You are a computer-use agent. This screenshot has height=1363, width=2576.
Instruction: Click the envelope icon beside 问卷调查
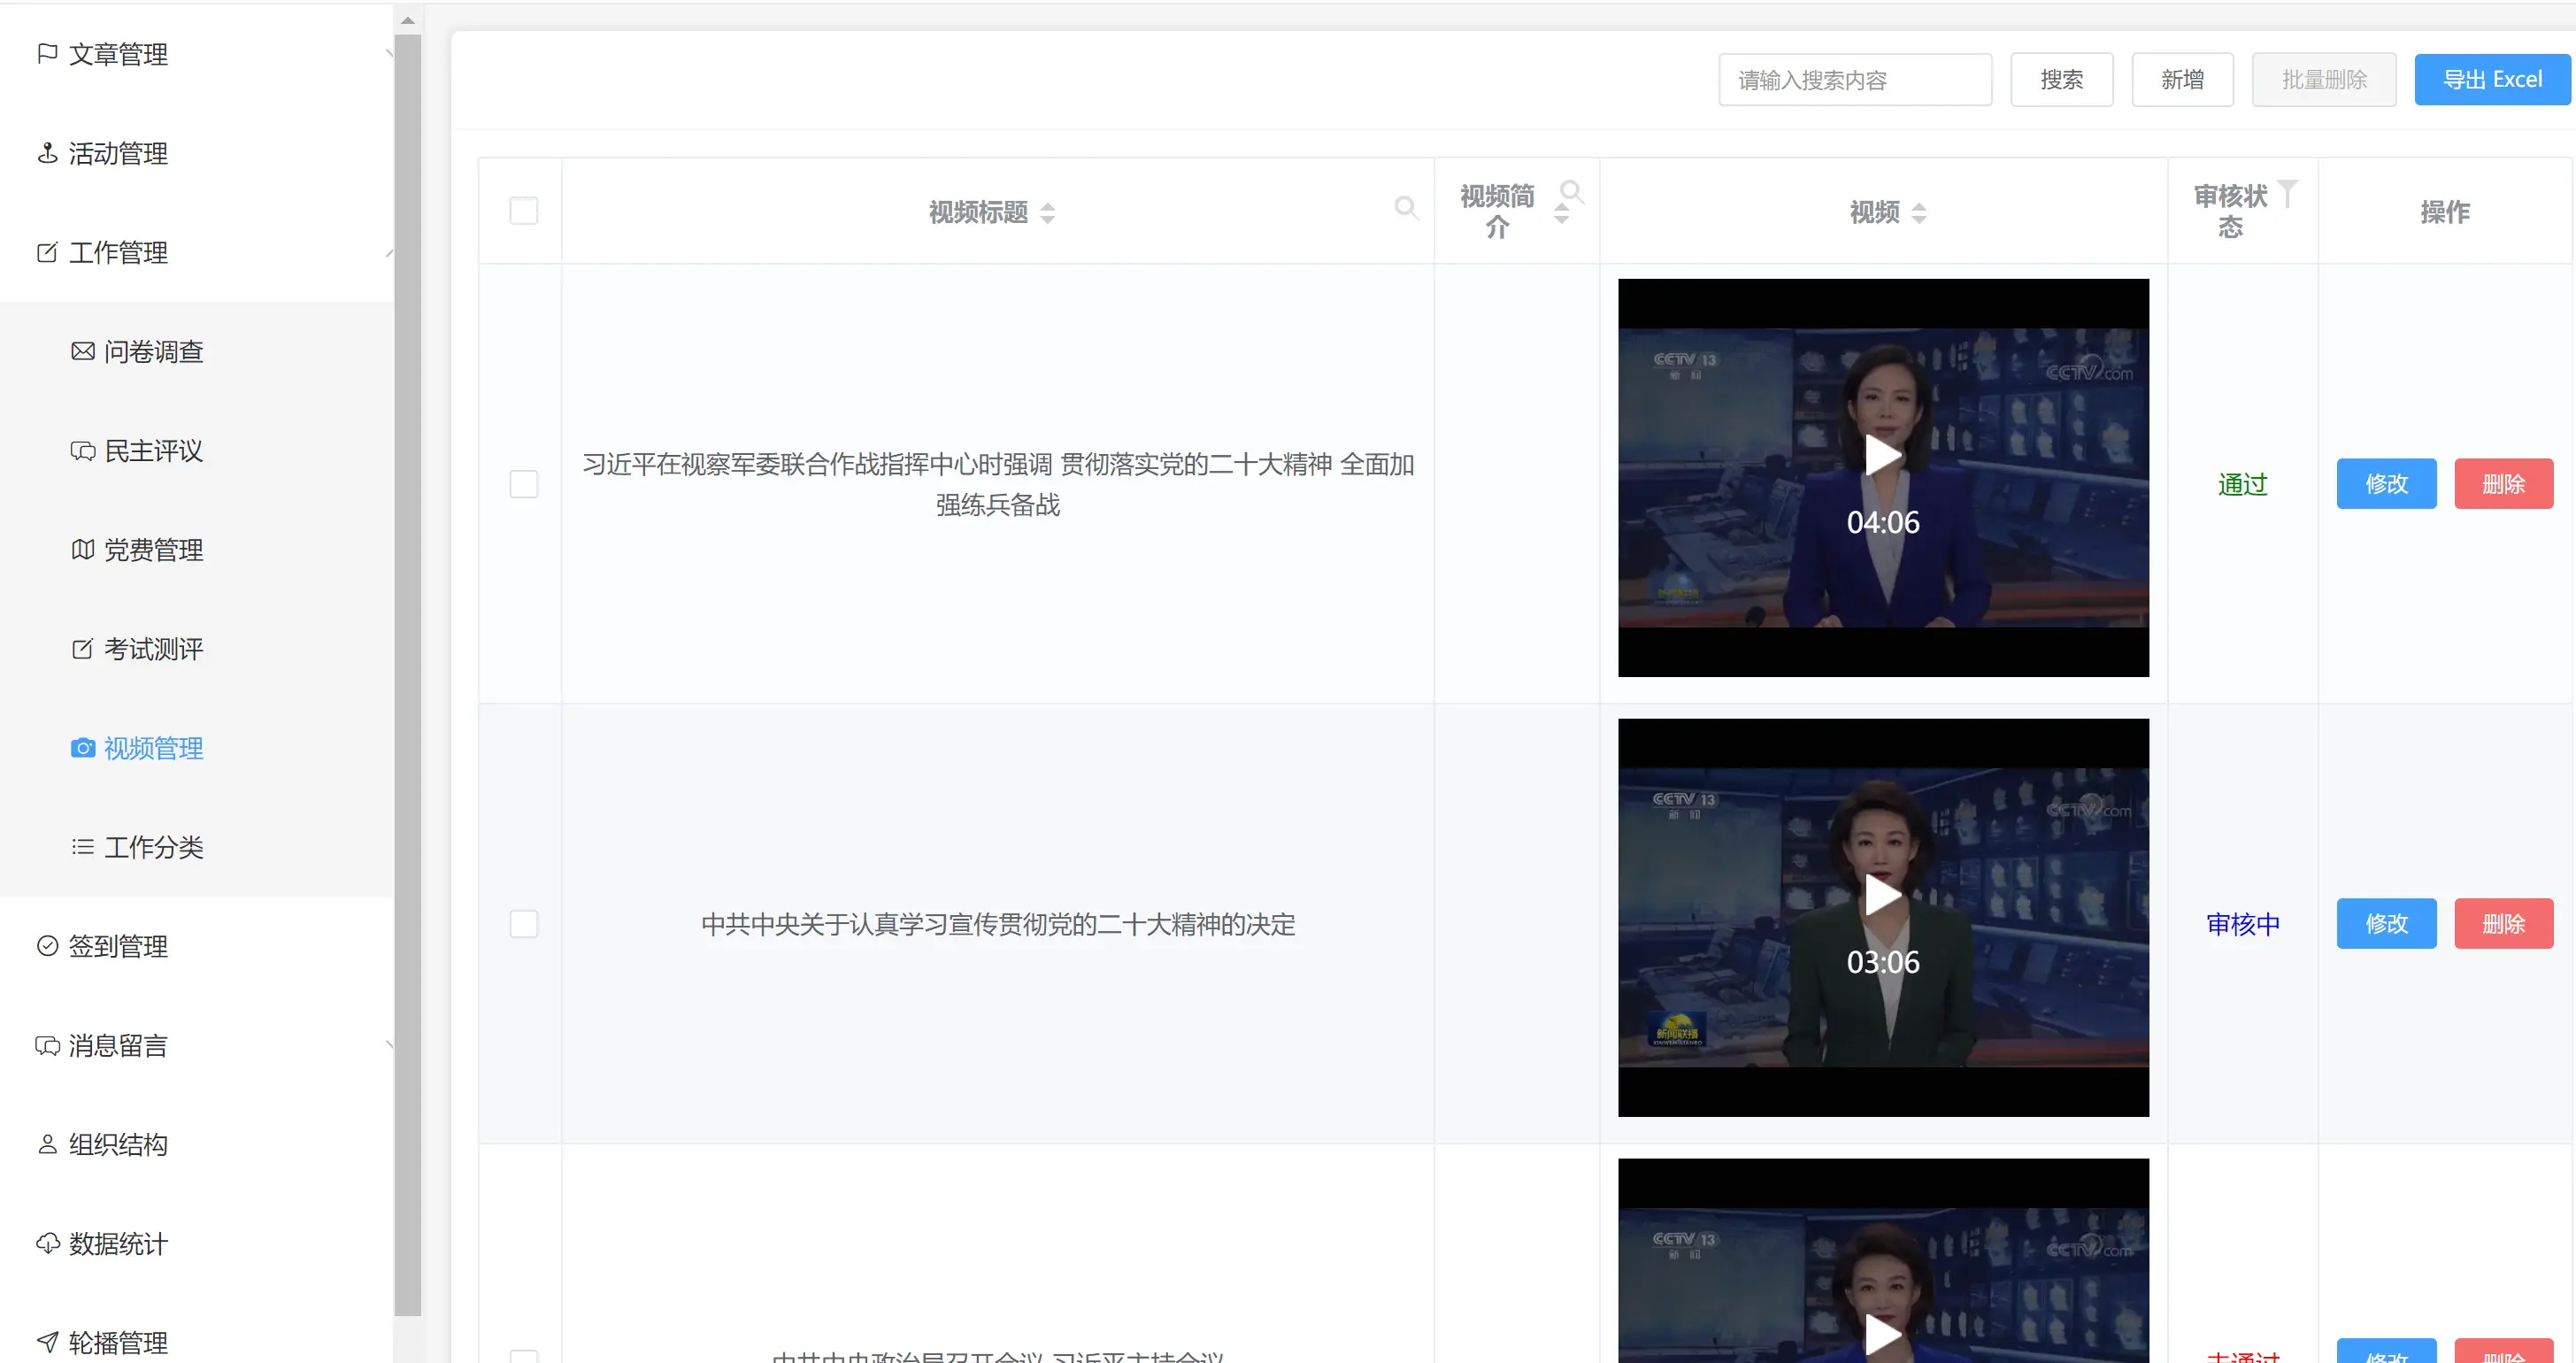[83, 351]
